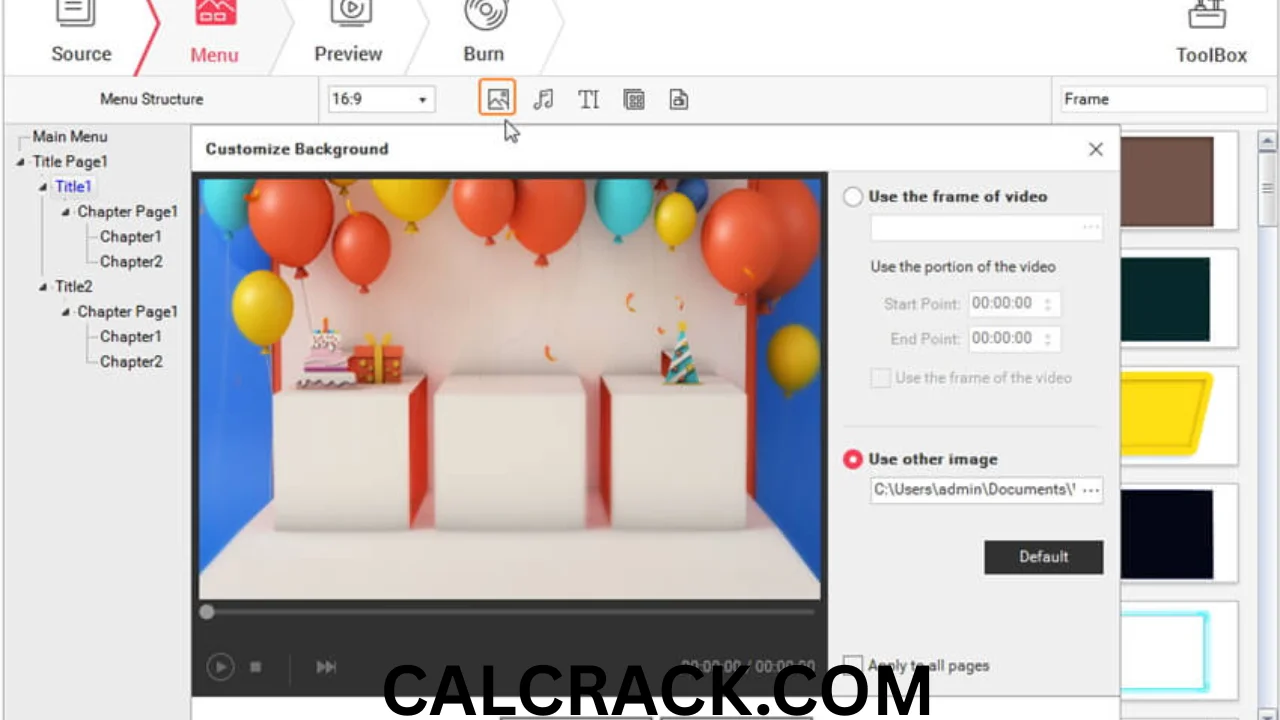
Task: Click the balloon background preview image
Action: tap(509, 389)
